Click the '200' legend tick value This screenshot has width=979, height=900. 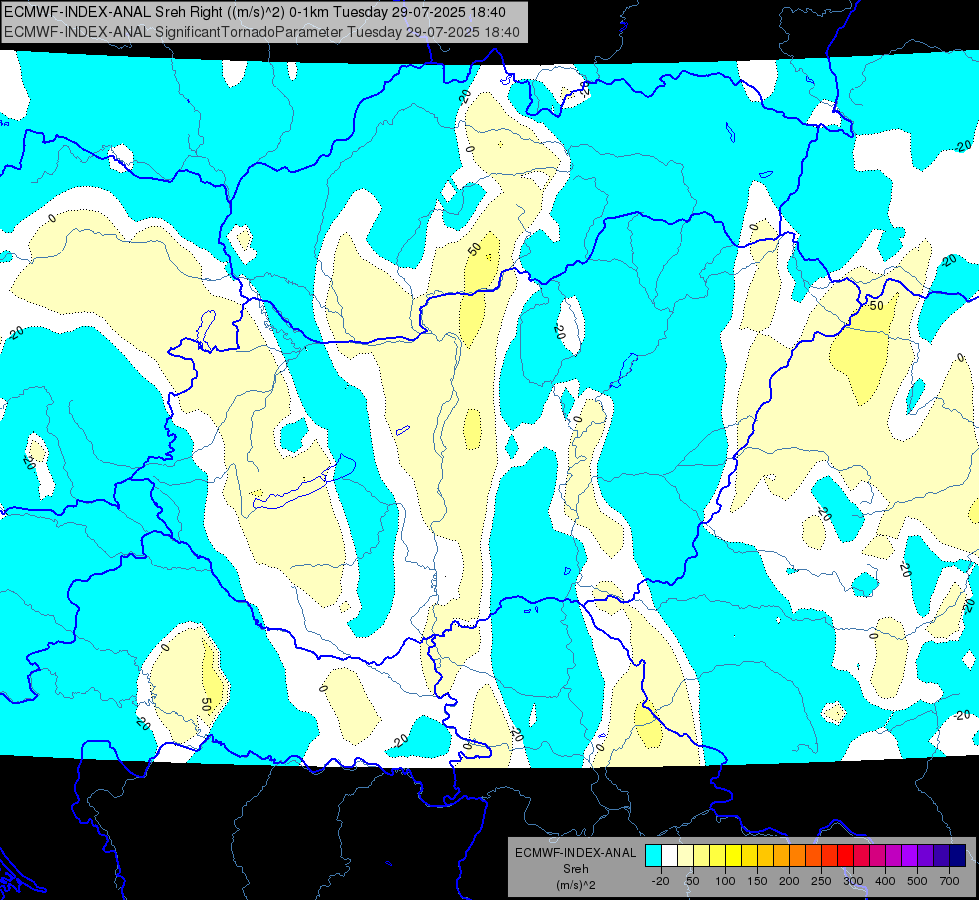coord(789,881)
